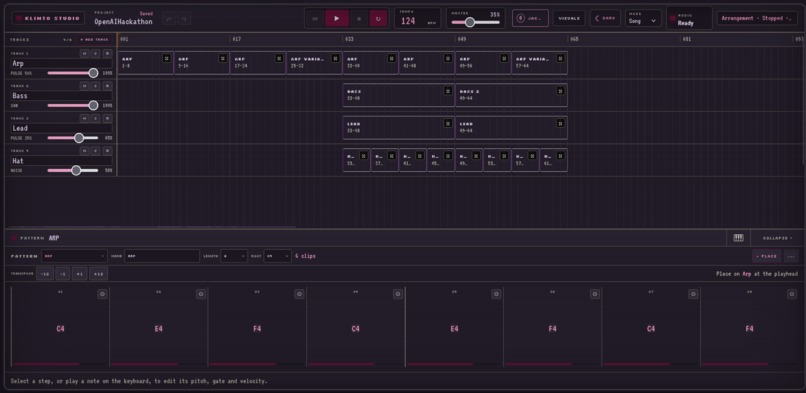Delete the Lead track
Viewport: 806px width, 393px height.
click(107, 118)
